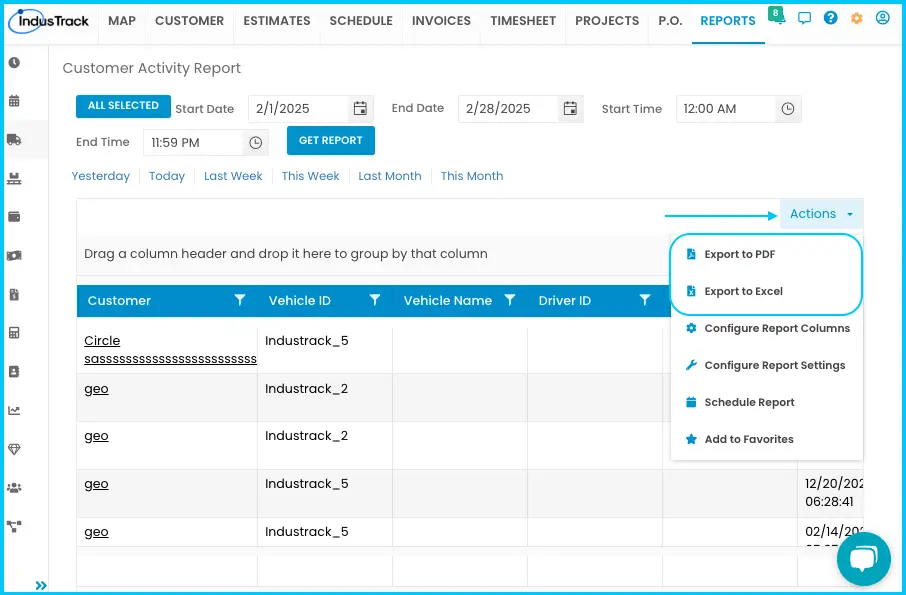The image size is (906, 595).
Task: Expand the sidebar with double chevron
Action: [41, 585]
